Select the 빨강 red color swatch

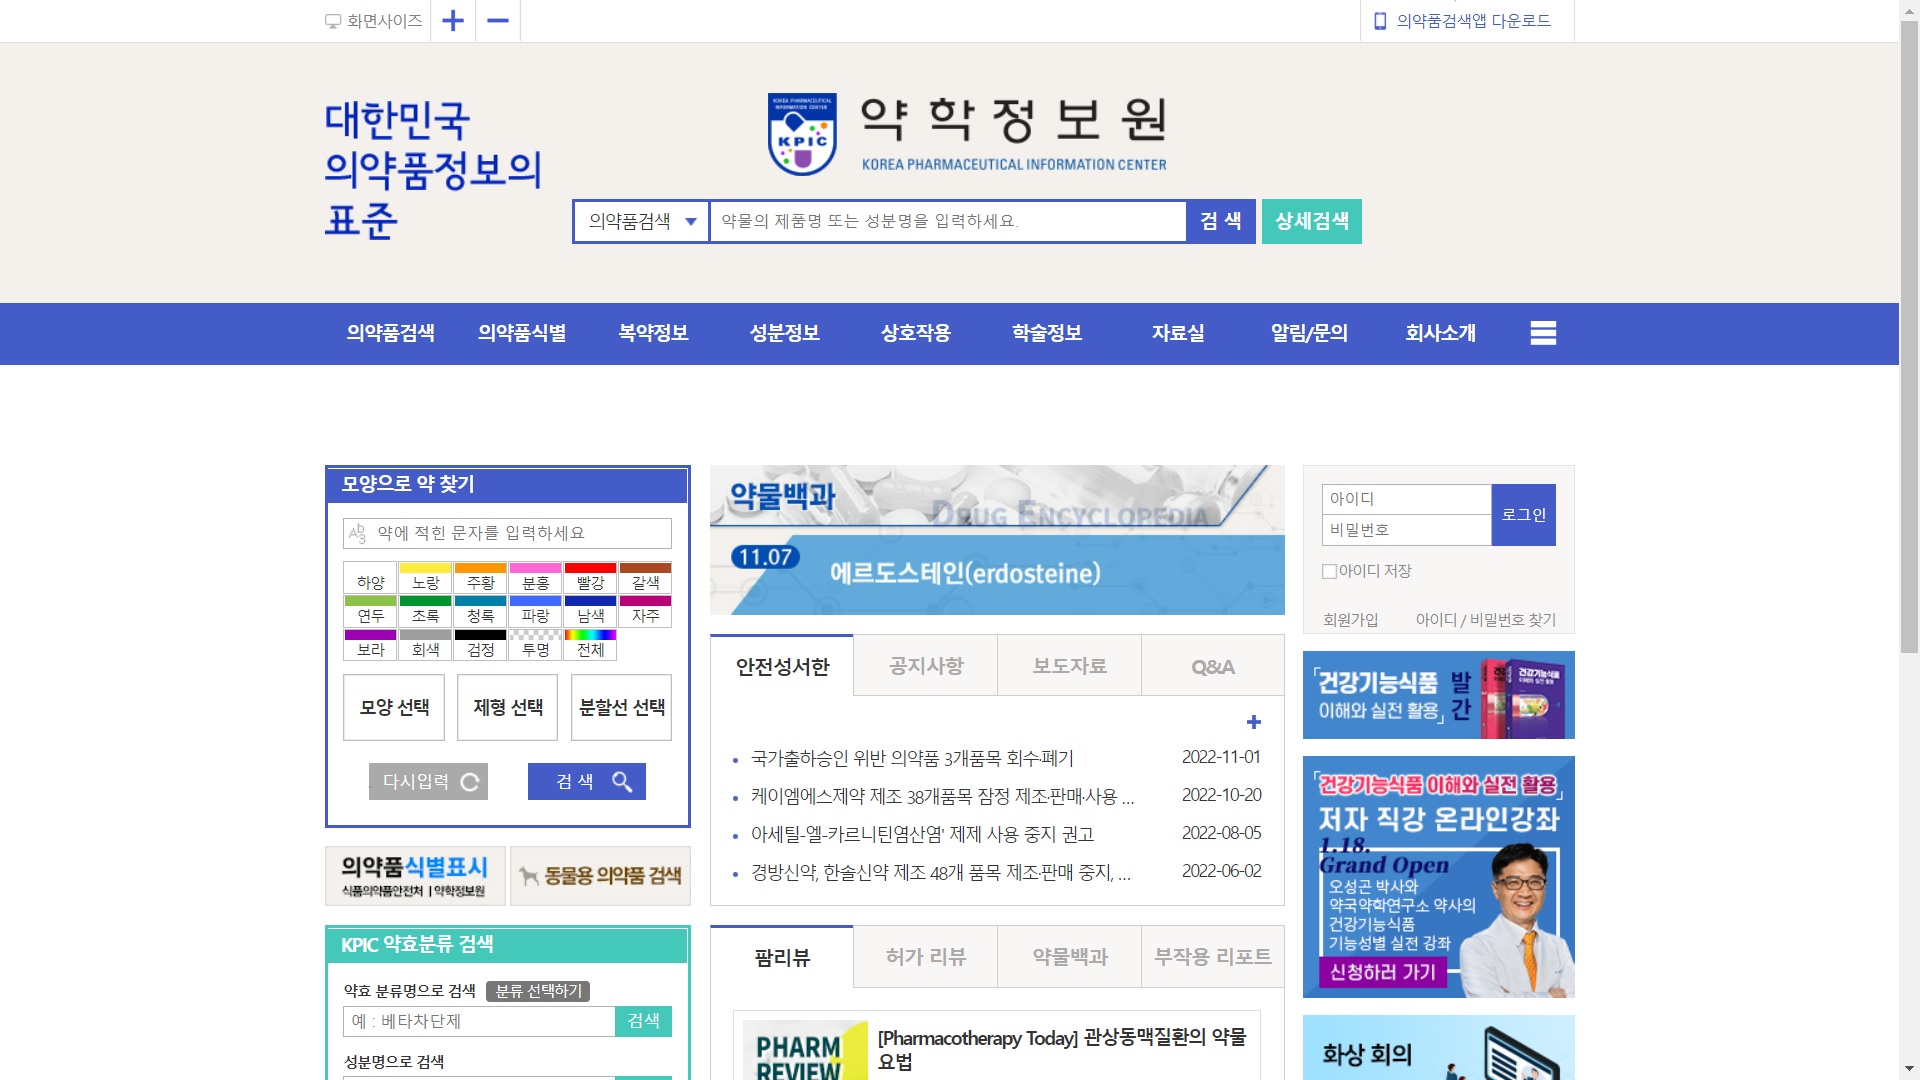(x=590, y=578)
